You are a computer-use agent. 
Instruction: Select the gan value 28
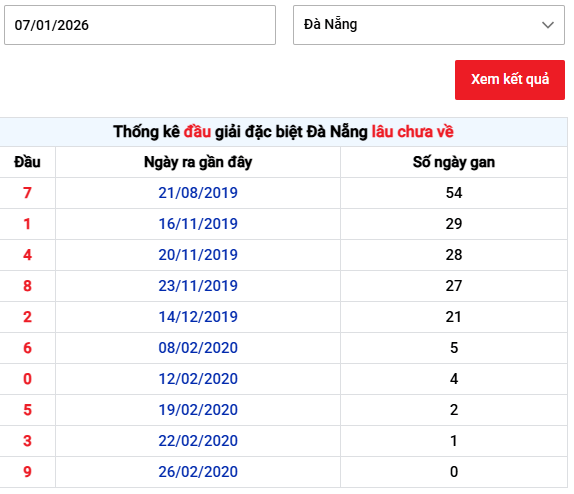click(454, 255)
